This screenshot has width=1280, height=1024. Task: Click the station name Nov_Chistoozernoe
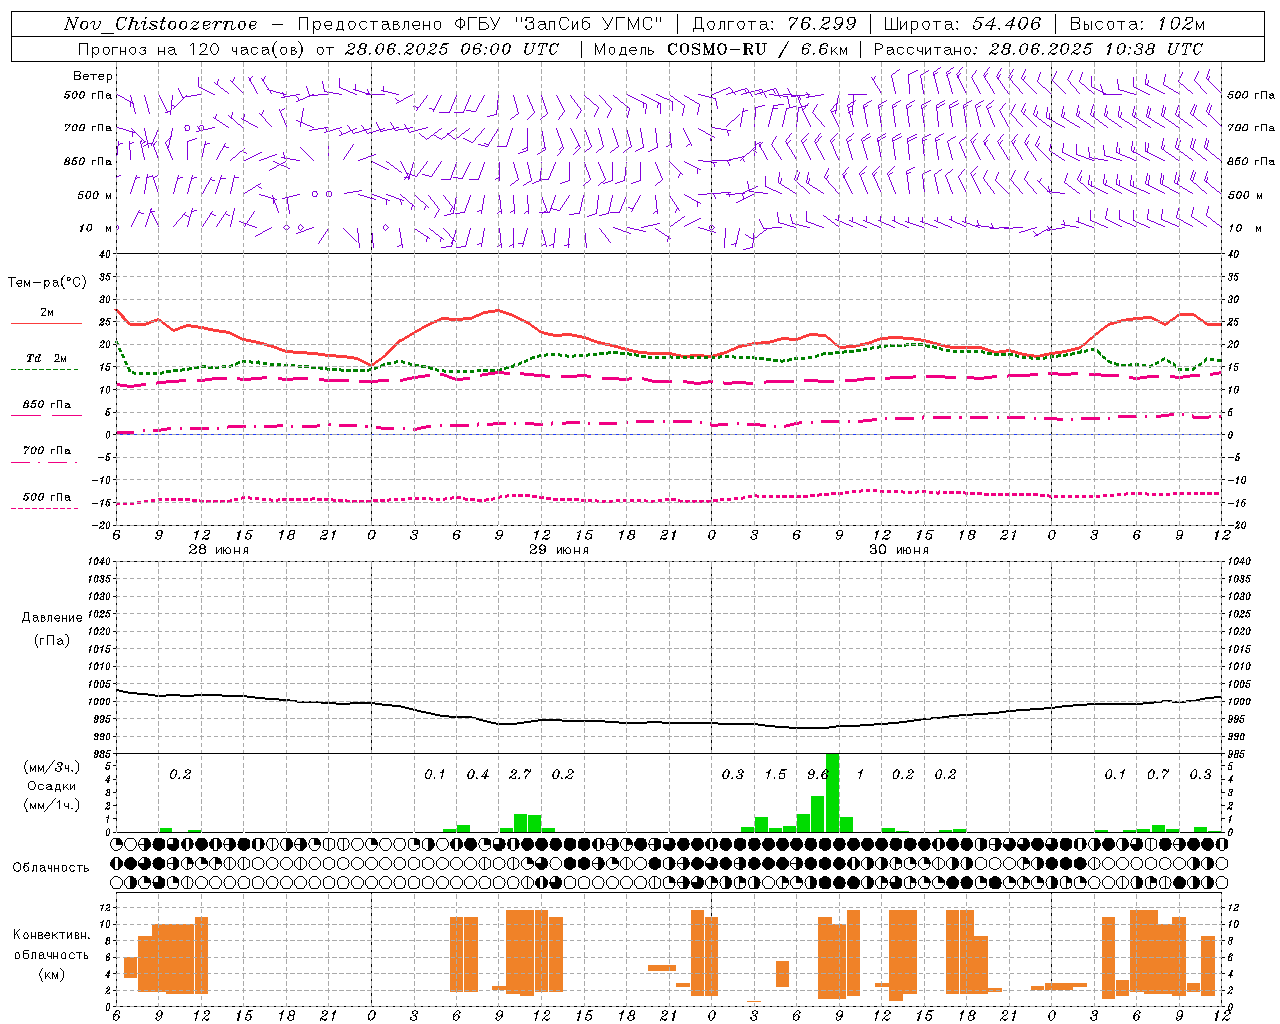point(161,24)
